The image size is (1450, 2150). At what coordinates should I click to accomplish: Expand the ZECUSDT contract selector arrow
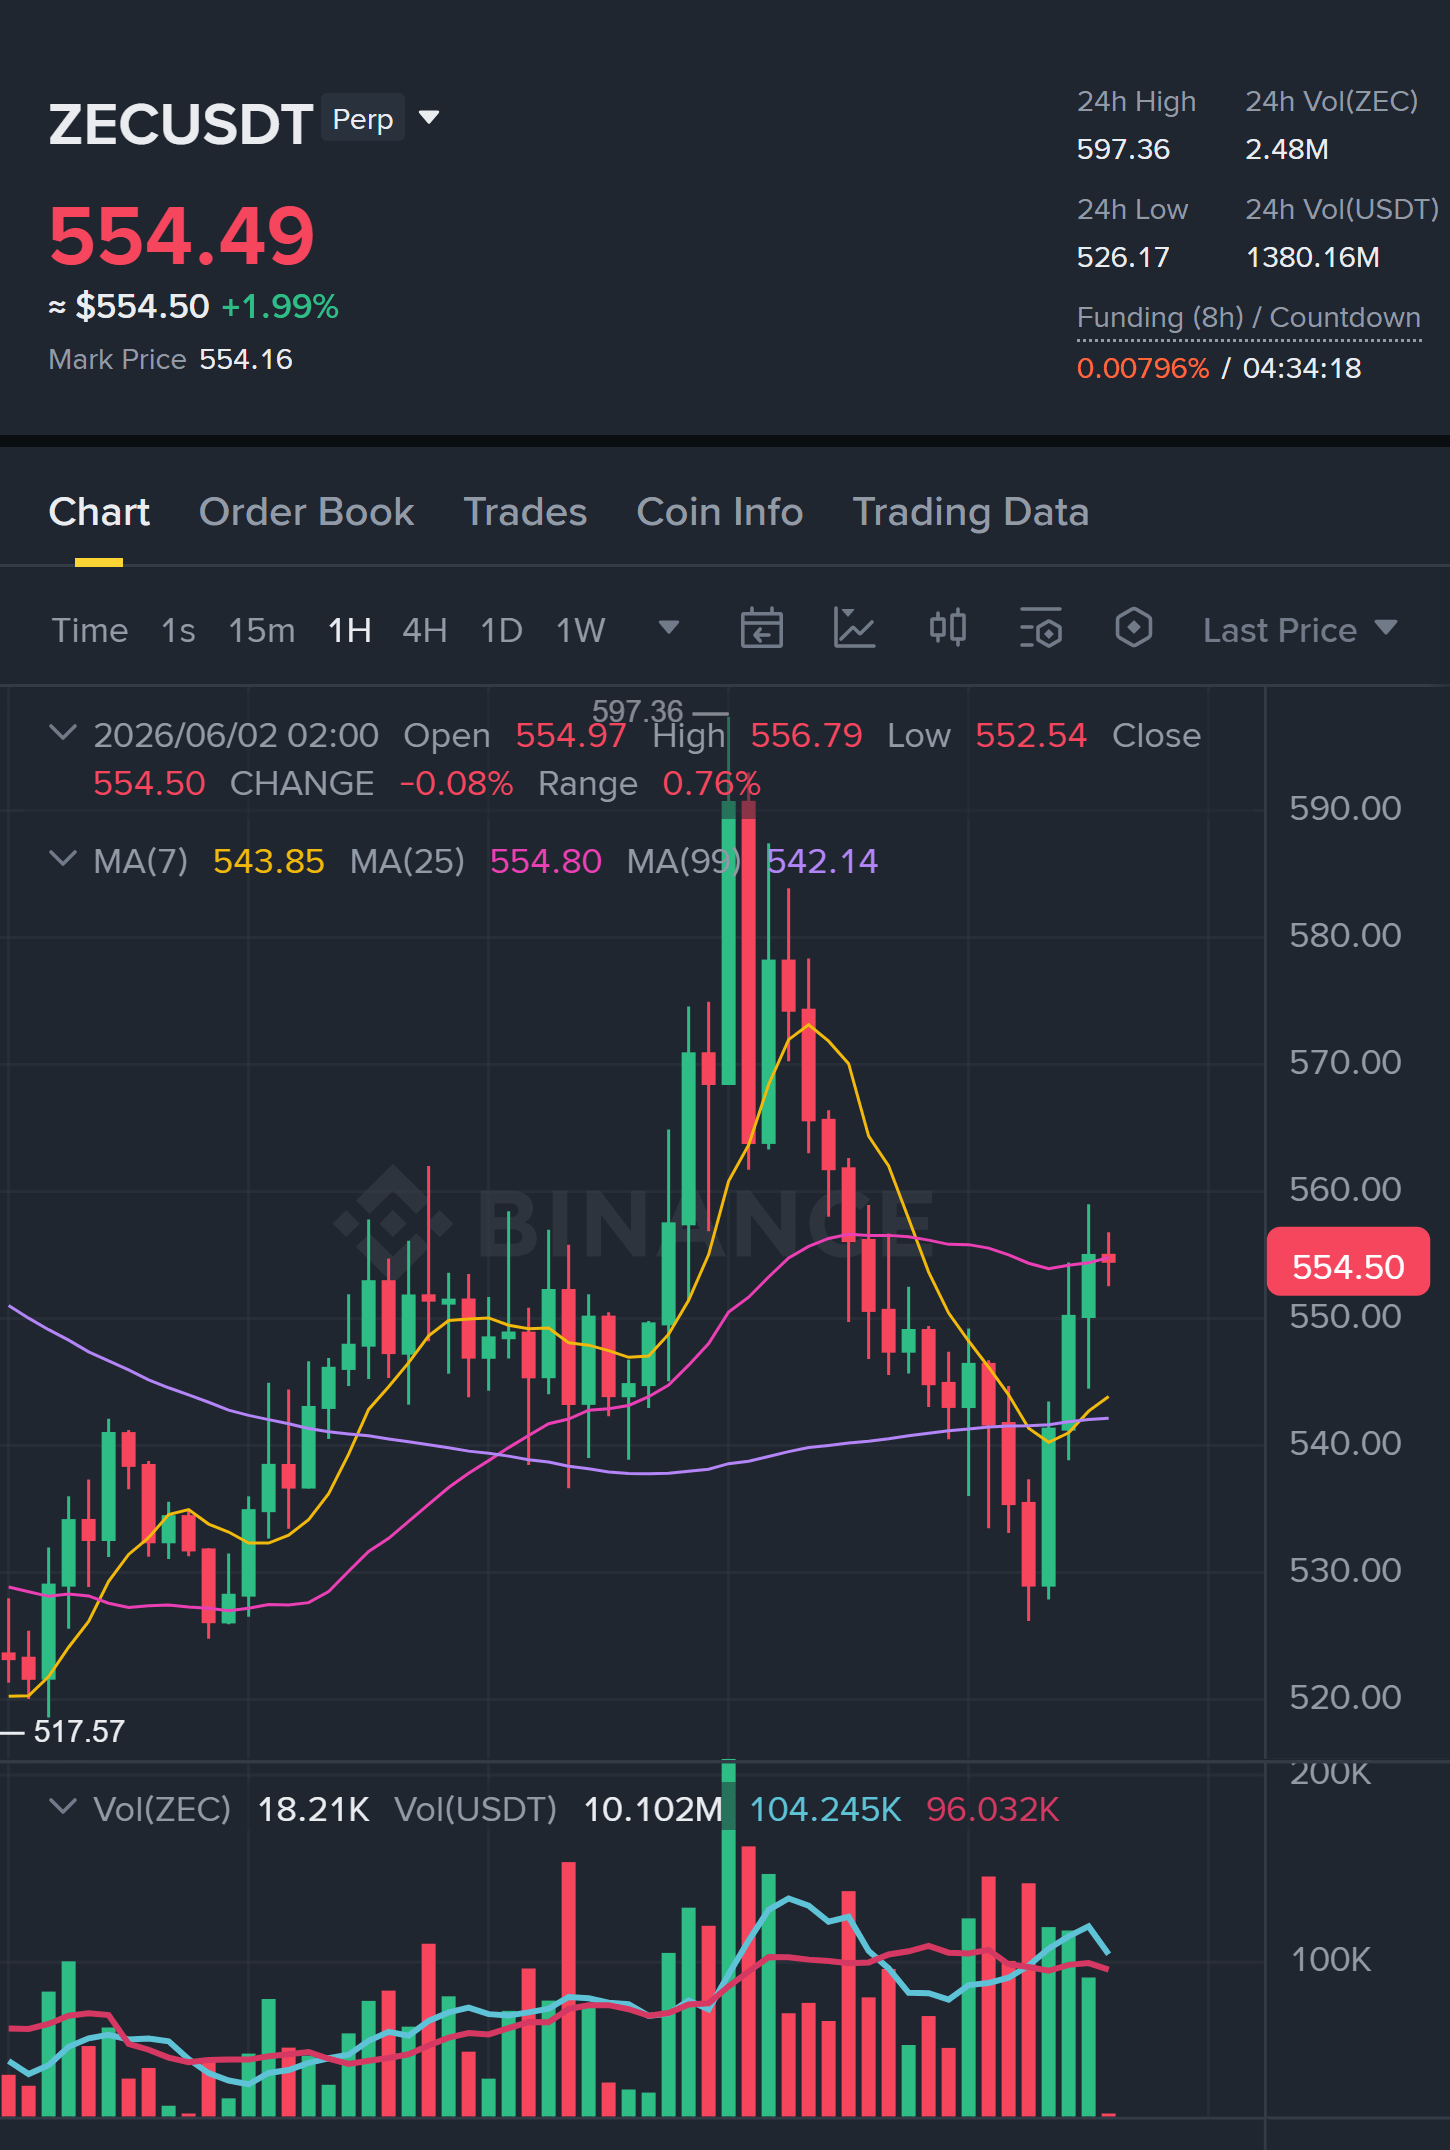[x=429, y=118]
